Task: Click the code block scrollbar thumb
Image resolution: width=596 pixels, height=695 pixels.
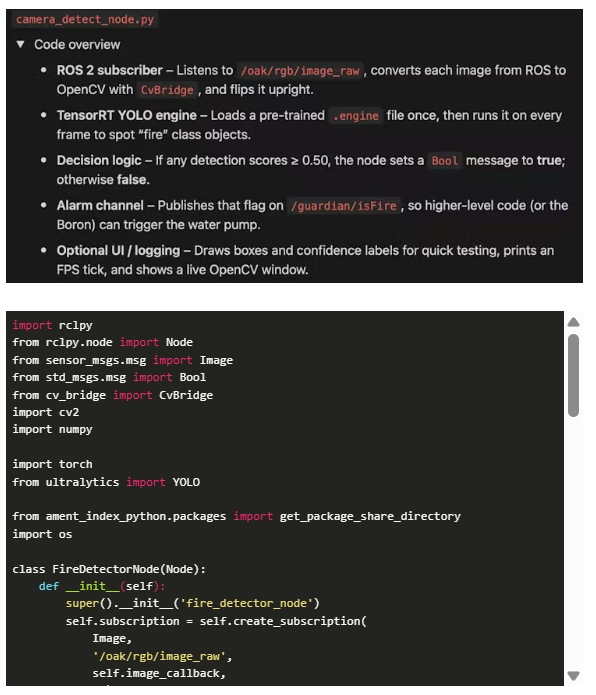Action: pyautogui.click(x=573, y=375)
